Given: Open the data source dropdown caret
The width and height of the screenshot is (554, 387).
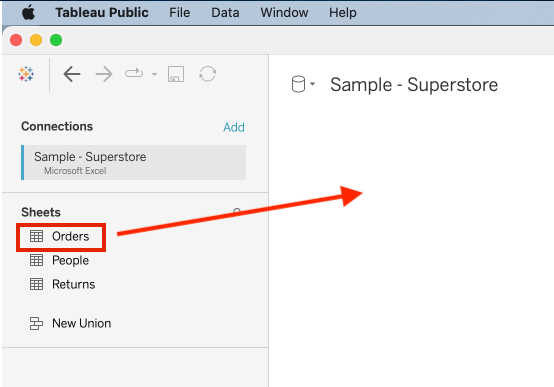Looking at the screenshot, I should click(312, 84).
